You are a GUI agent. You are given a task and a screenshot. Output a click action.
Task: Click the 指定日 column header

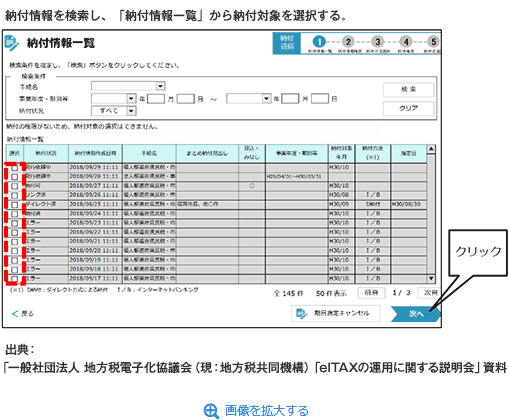409,153
